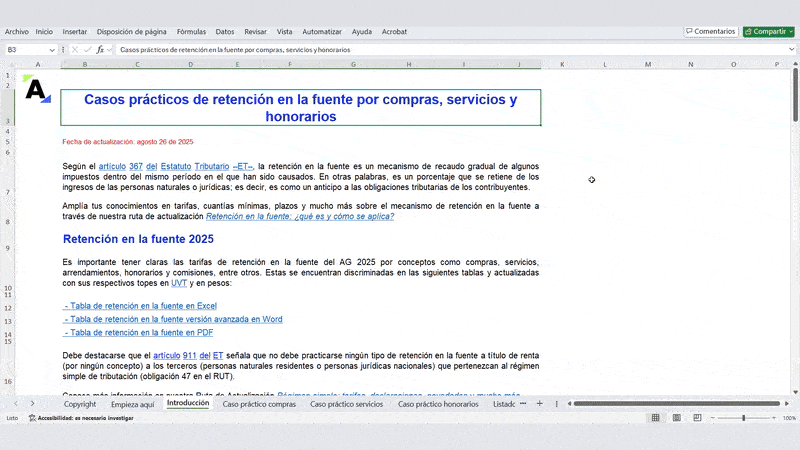800x450 pixels.
Task: Click the Select All corner of the grid
Action: click(x=10, y=64)
